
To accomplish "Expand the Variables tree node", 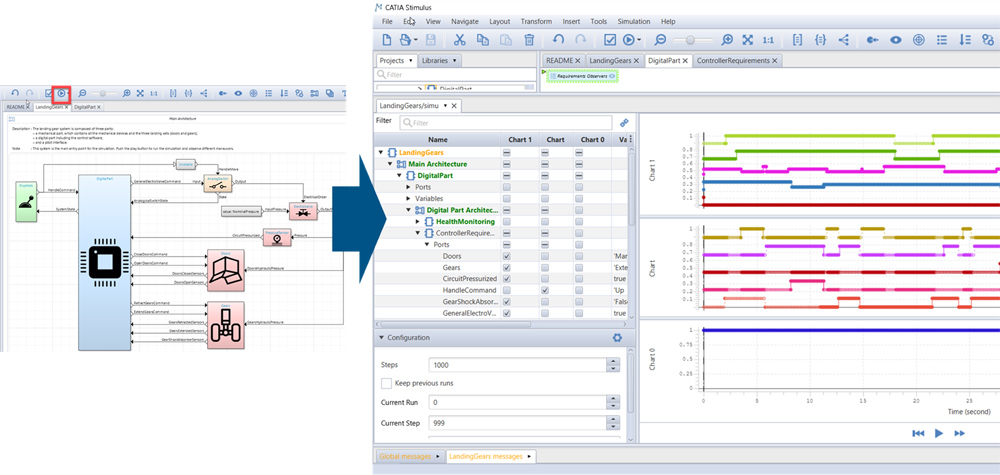I will click(409, 198).
